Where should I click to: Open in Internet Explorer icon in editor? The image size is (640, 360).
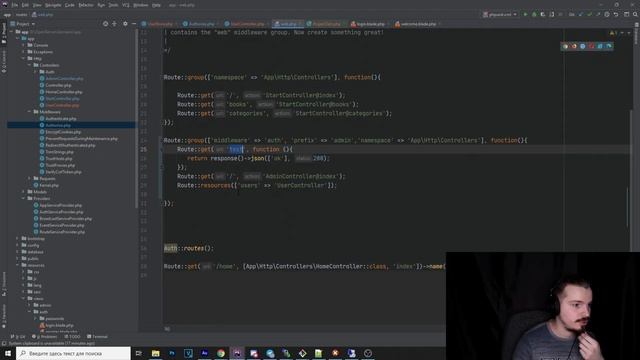[600, 46]
